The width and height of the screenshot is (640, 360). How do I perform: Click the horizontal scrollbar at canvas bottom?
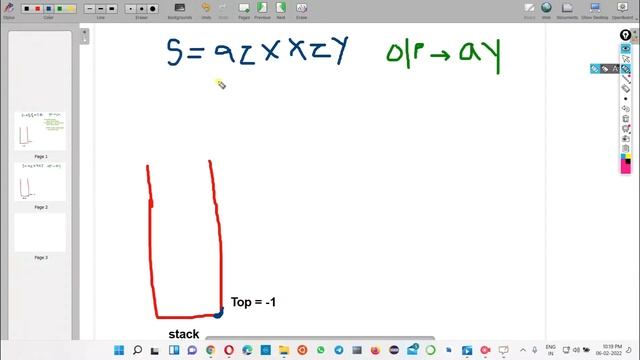pos(320,338)
